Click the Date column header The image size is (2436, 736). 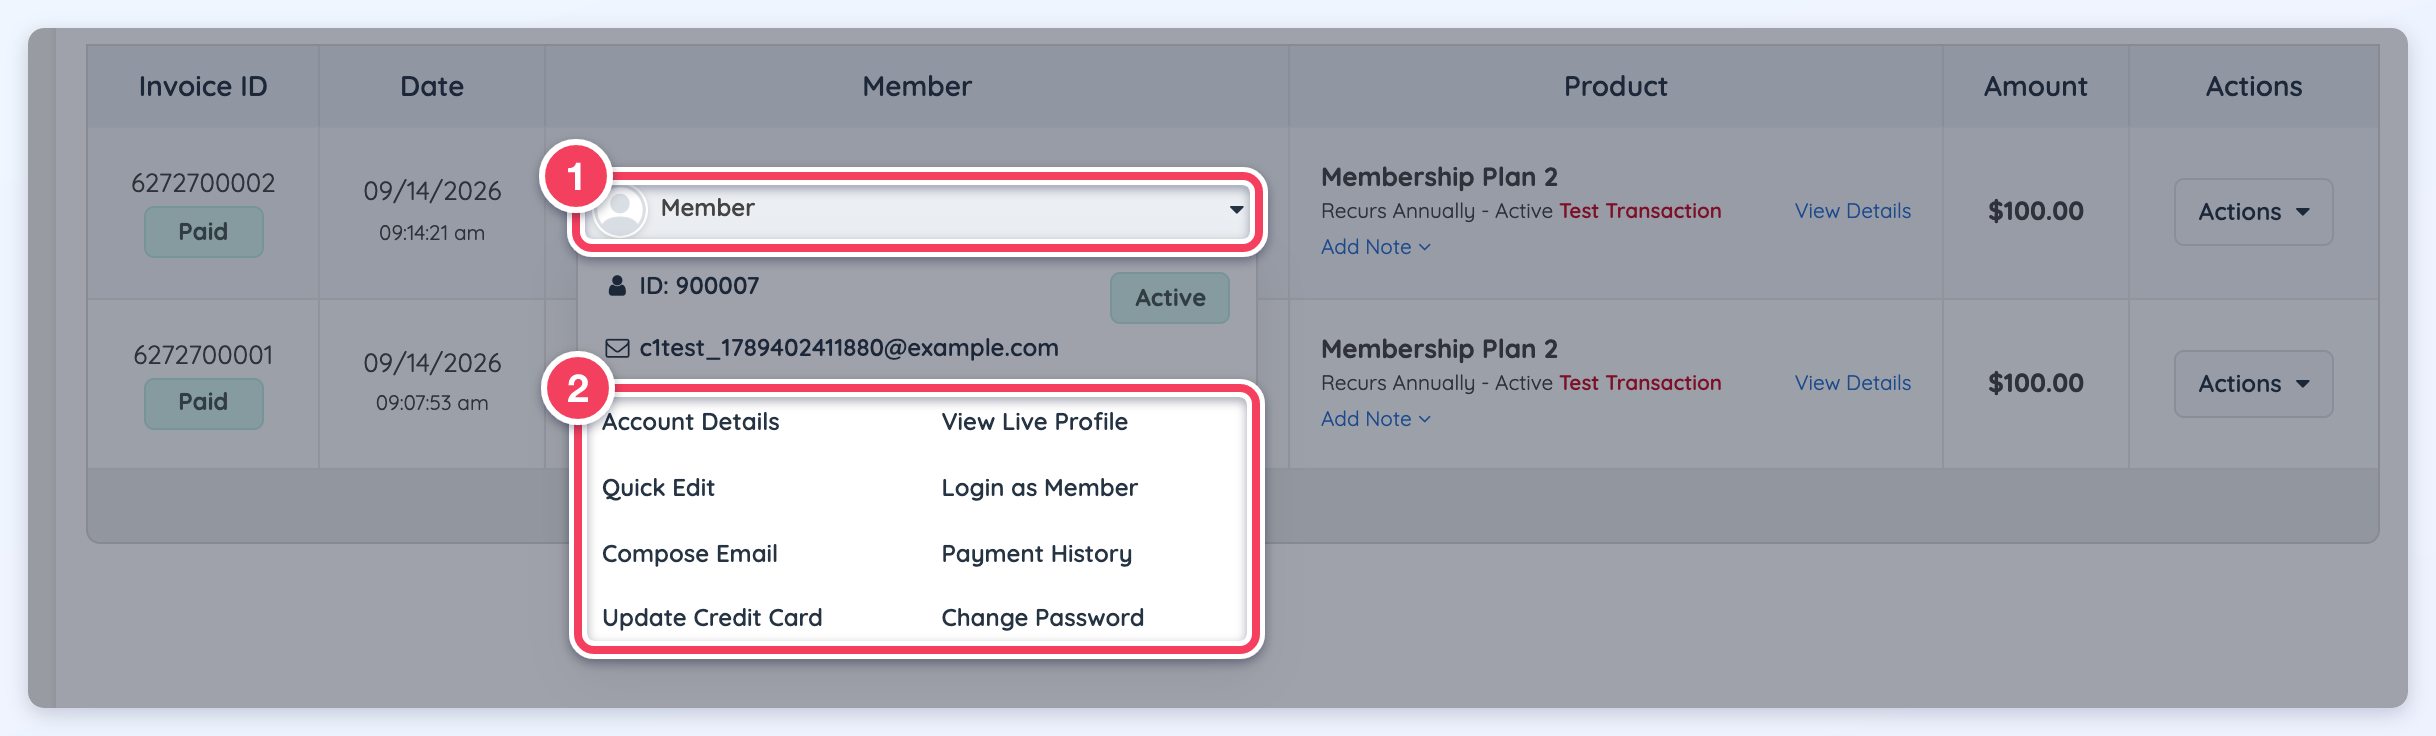(x=432, y=87)
